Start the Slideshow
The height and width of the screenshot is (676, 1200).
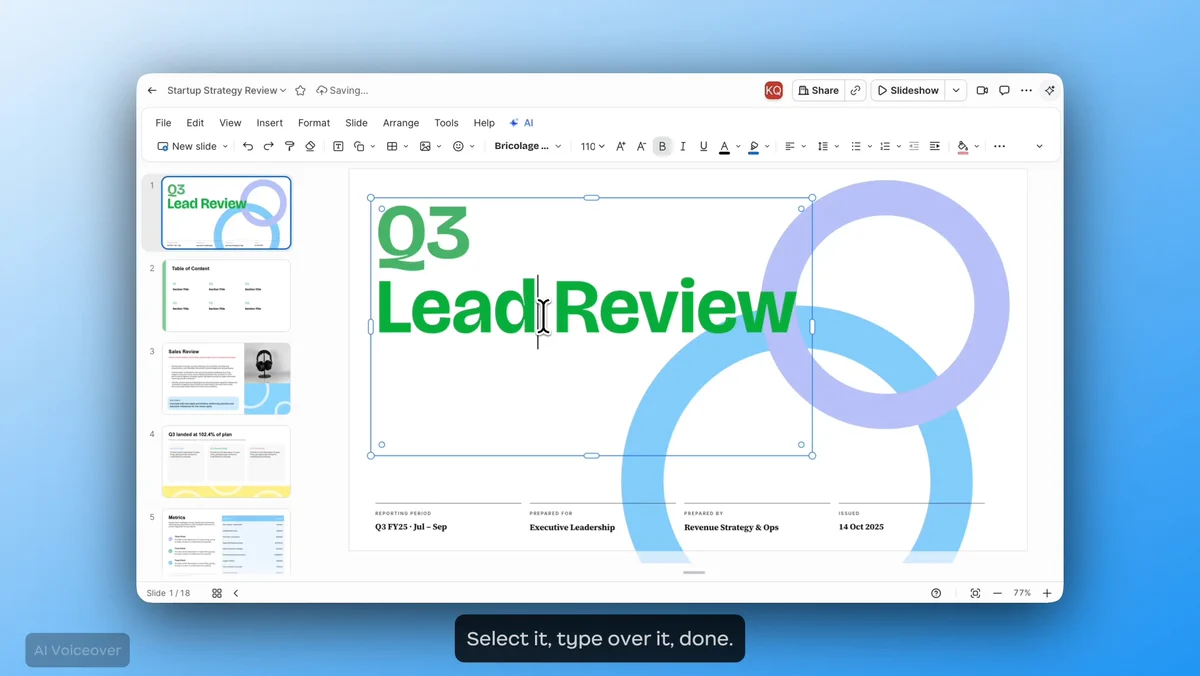(908, 90)
